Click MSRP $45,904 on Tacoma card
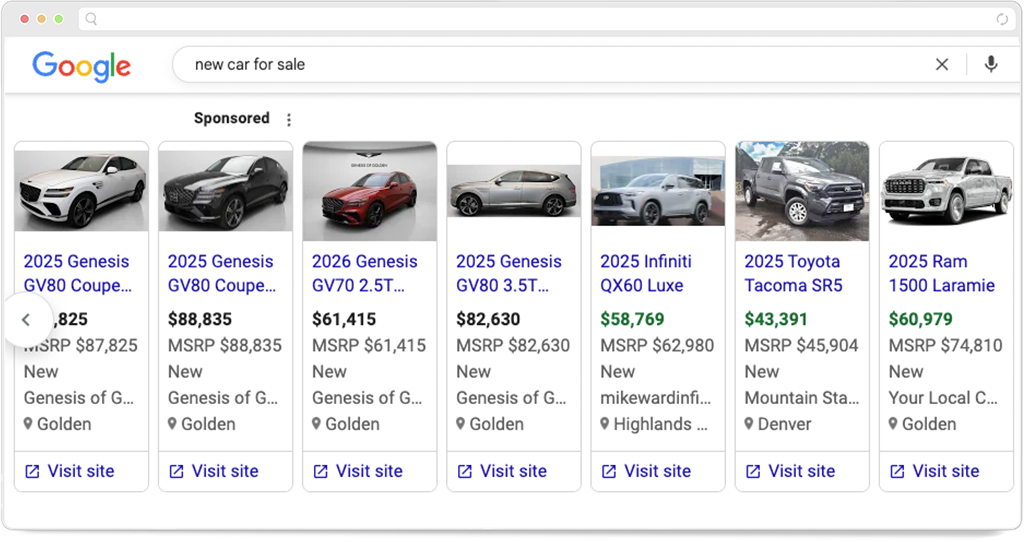The image size is (1024, 542). (x=801, y=345)
